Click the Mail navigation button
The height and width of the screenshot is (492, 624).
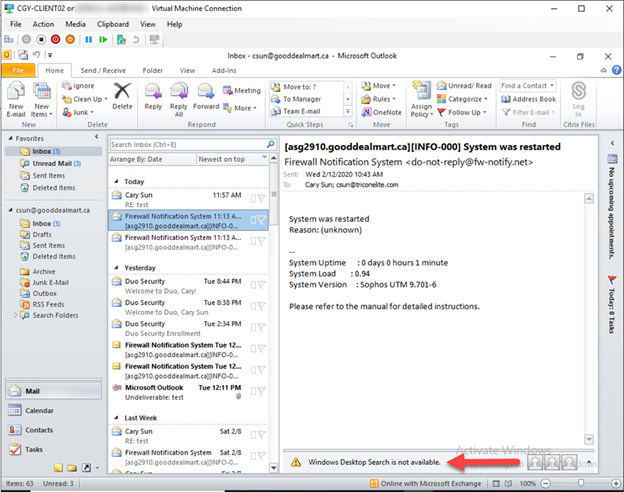pyautogui.click(x=53, y=391)
